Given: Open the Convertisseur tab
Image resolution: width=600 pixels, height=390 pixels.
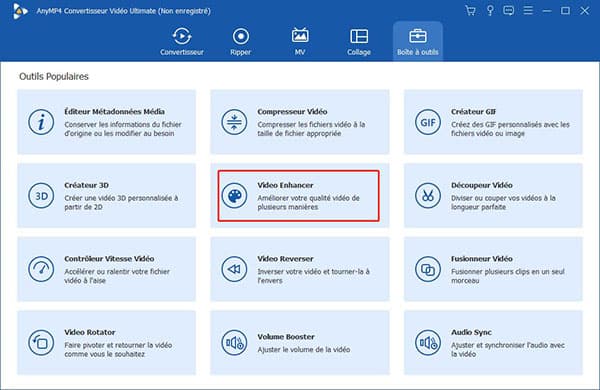Looking at the screenshot, I should [182, 42].
